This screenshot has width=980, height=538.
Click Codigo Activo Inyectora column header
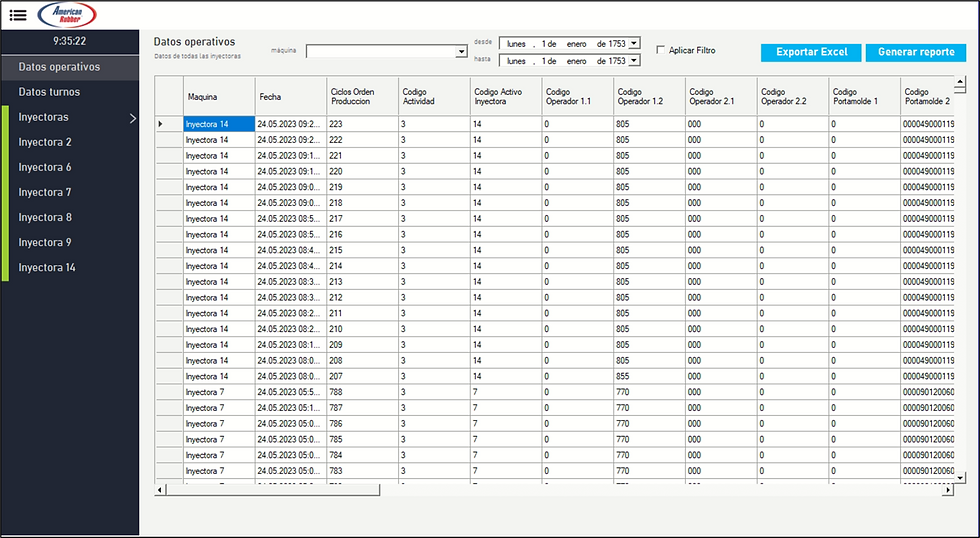point(506,97)
